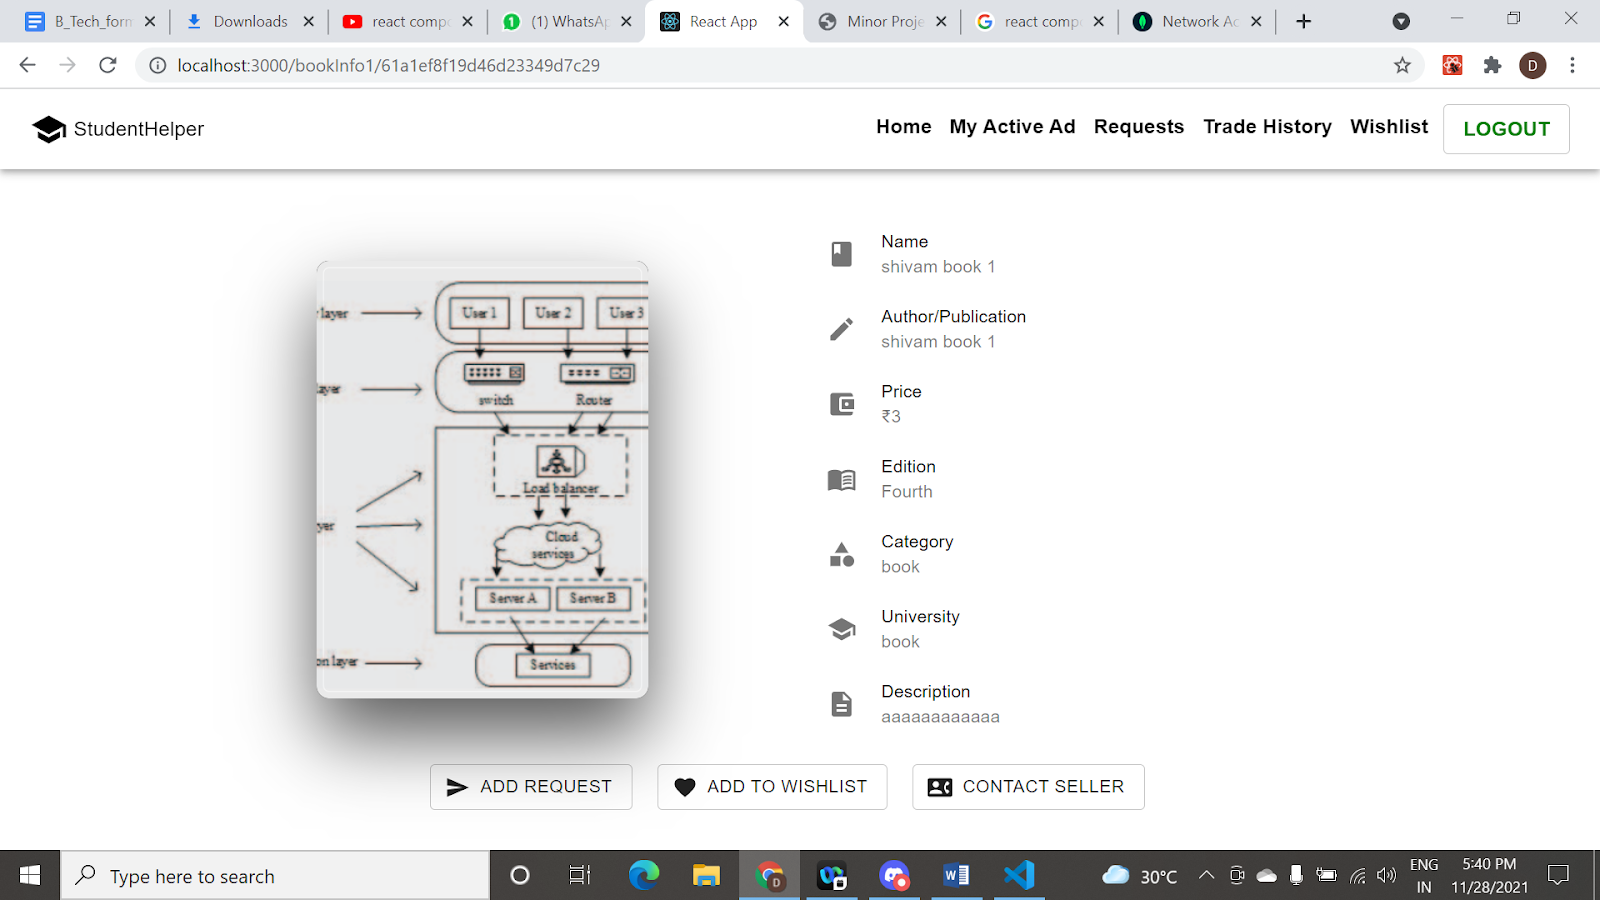Image resolution: width=1600 pixels, height=900 pixels.
Task: Open a new browser tab
Action: tap(1303, 21)
